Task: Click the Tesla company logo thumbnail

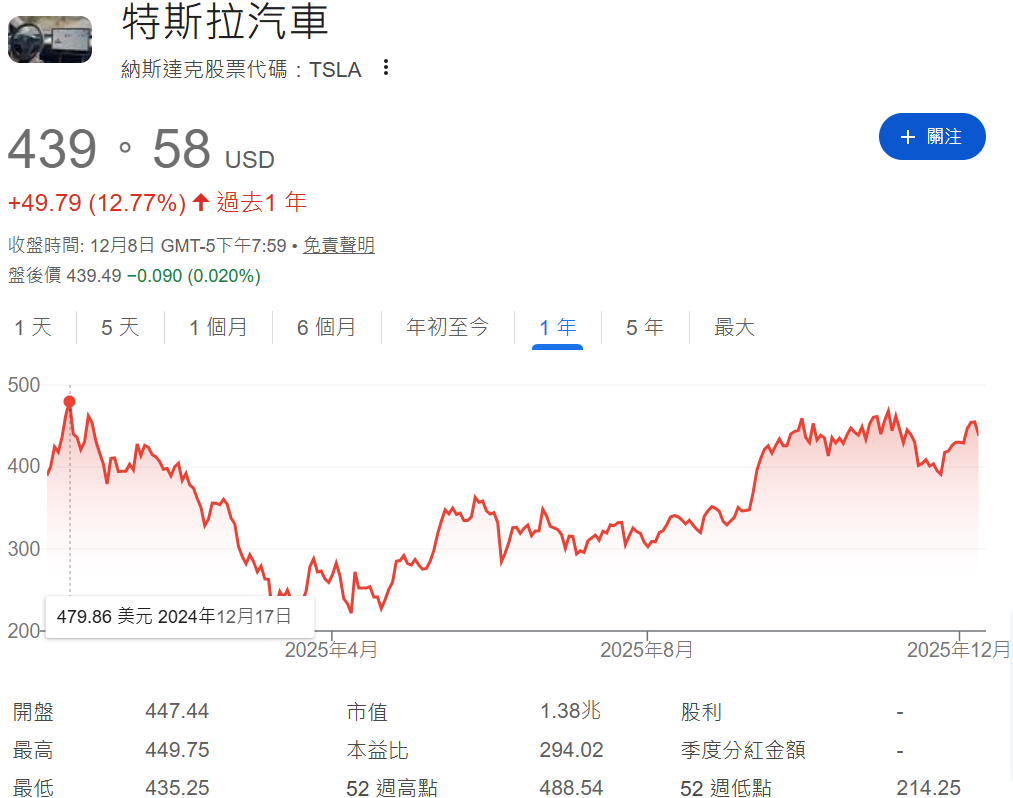Action: tap(50, 40)
